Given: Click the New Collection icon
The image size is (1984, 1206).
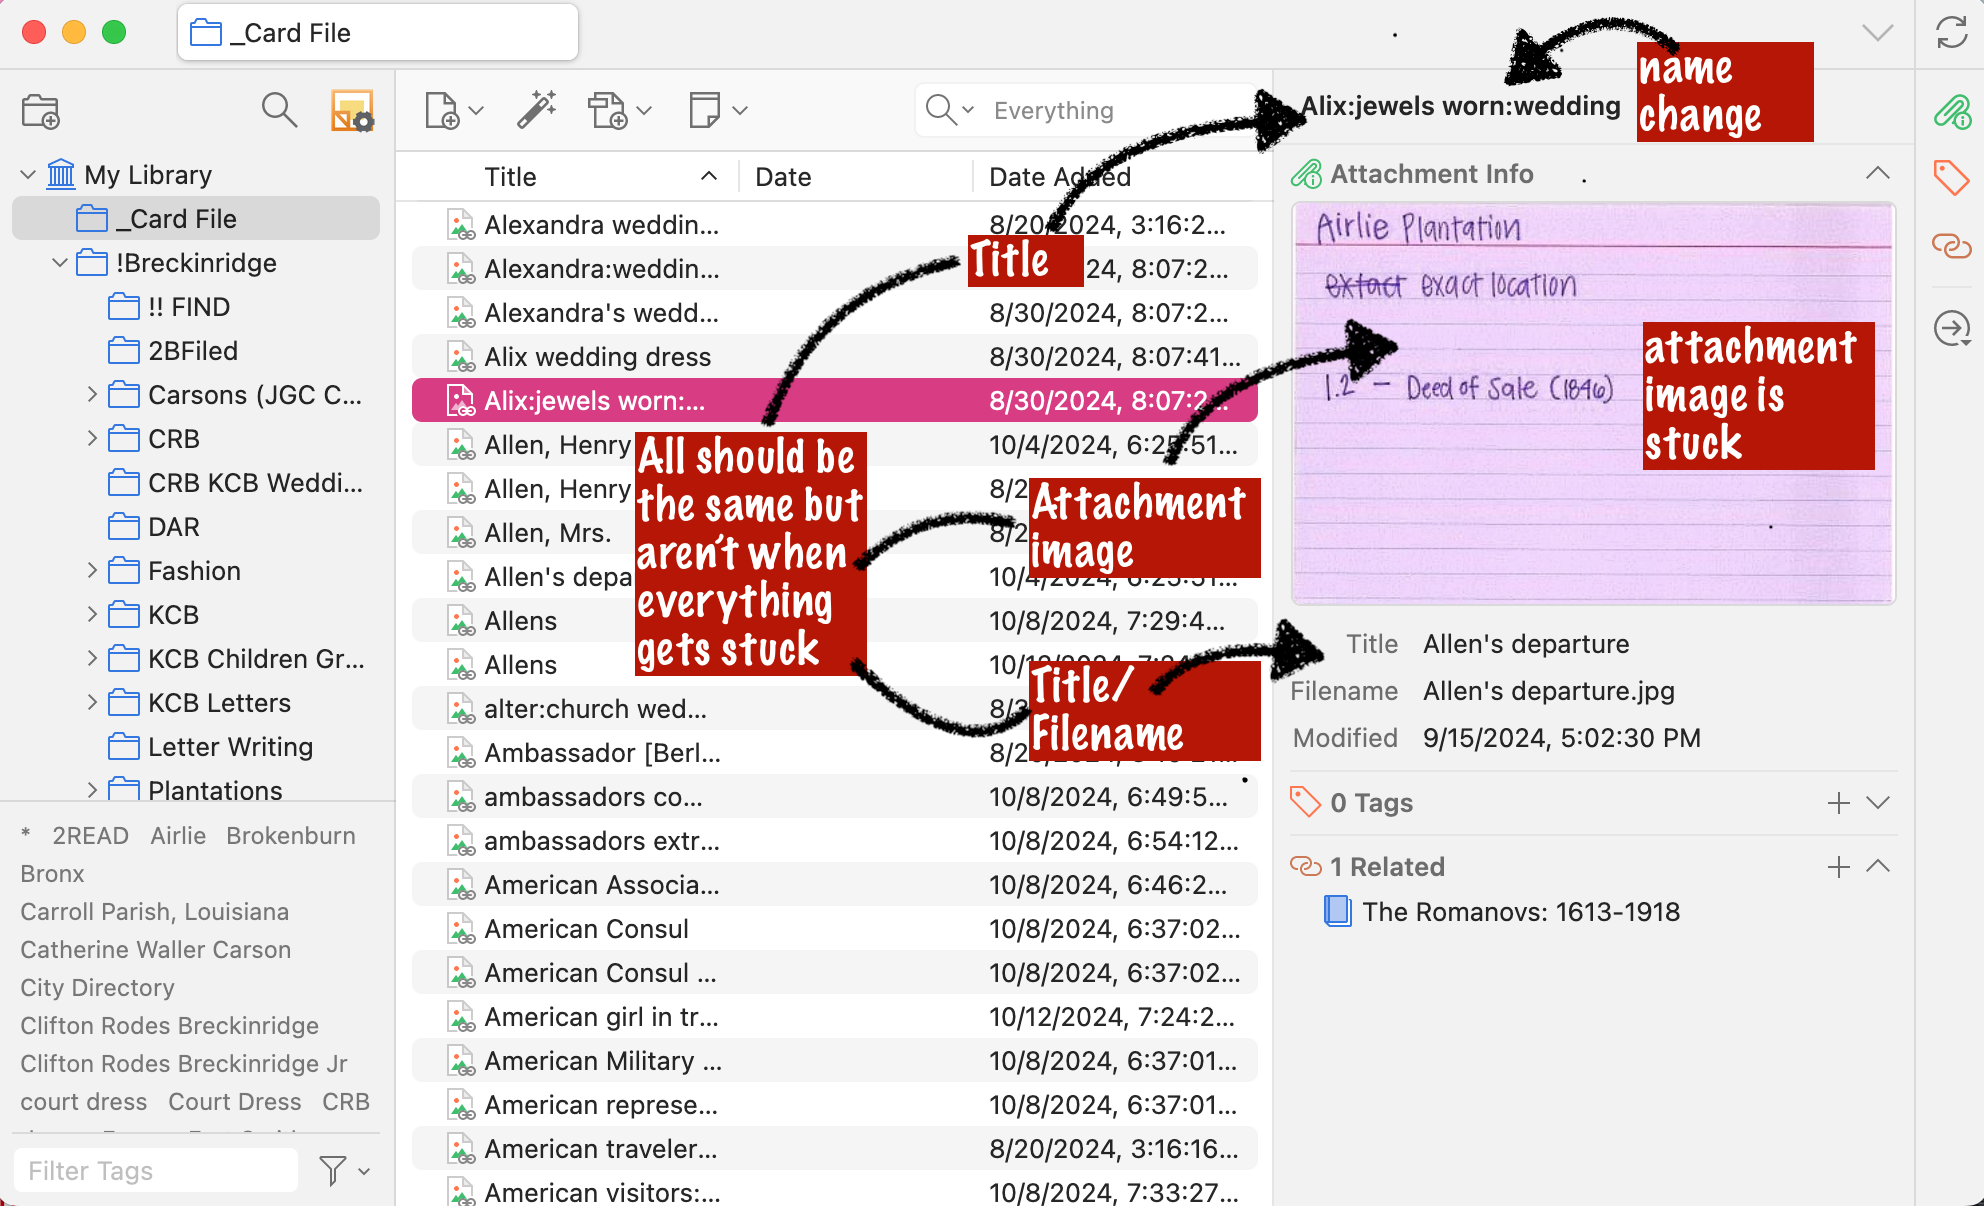Looking at the screenshot, I should (x=41, y=111).
